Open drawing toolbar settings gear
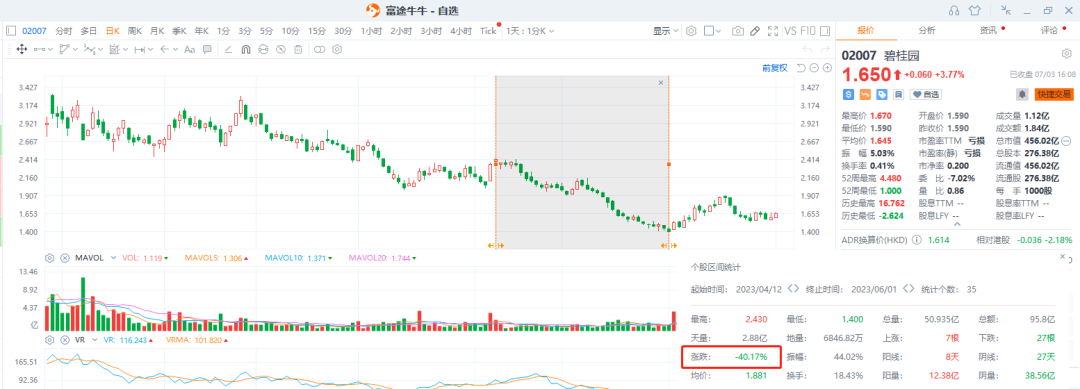The image size is (1080, 389). (338, 49)
